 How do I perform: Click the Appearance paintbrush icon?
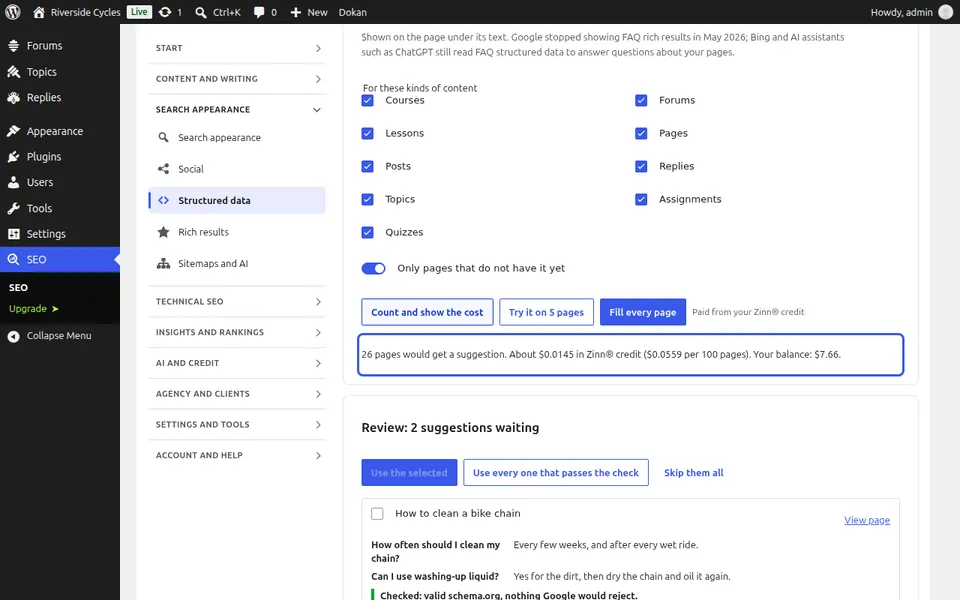[x=13, y=131]
